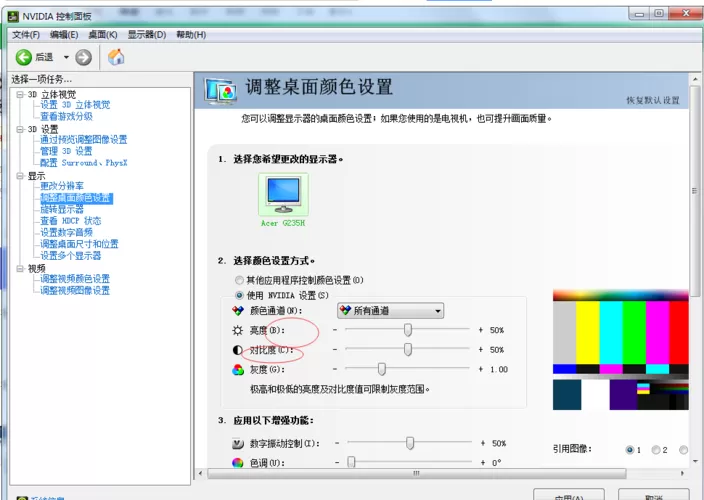This screenshot has height=500, width=704.
Task: Choose reference image 2 radio button
Action: 656,450
